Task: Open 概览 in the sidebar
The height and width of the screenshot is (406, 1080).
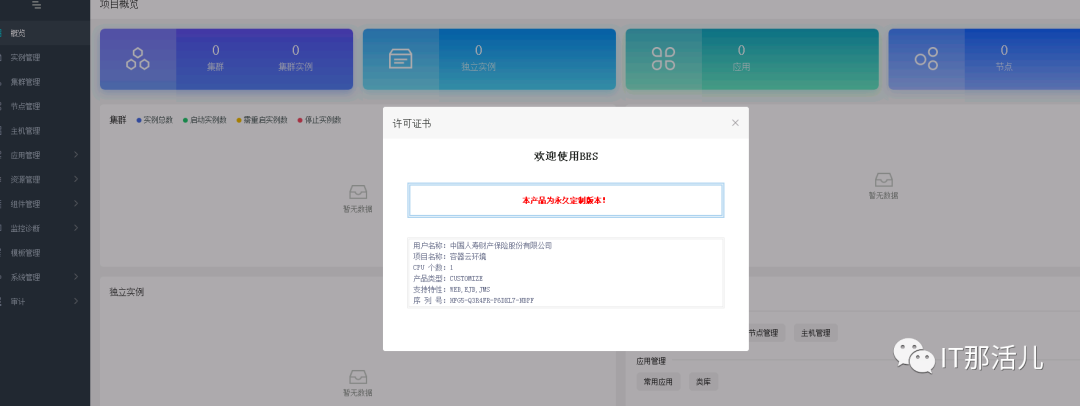Action: pos(45,33)
